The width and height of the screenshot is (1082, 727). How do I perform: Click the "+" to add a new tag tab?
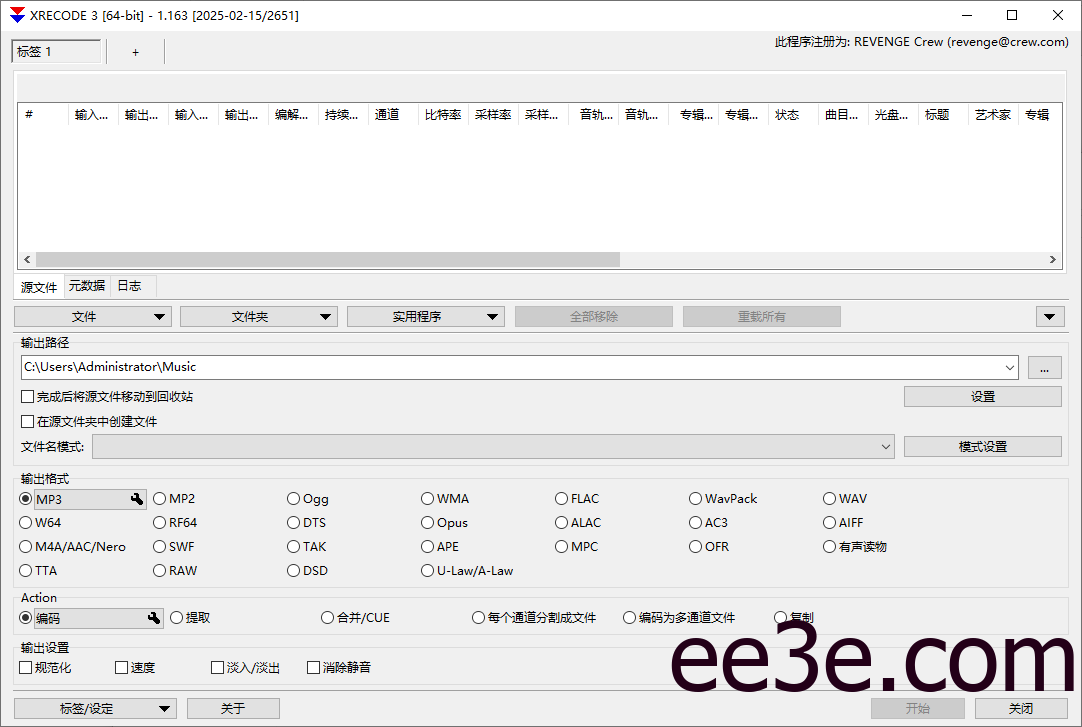click(x=135, y=50)
